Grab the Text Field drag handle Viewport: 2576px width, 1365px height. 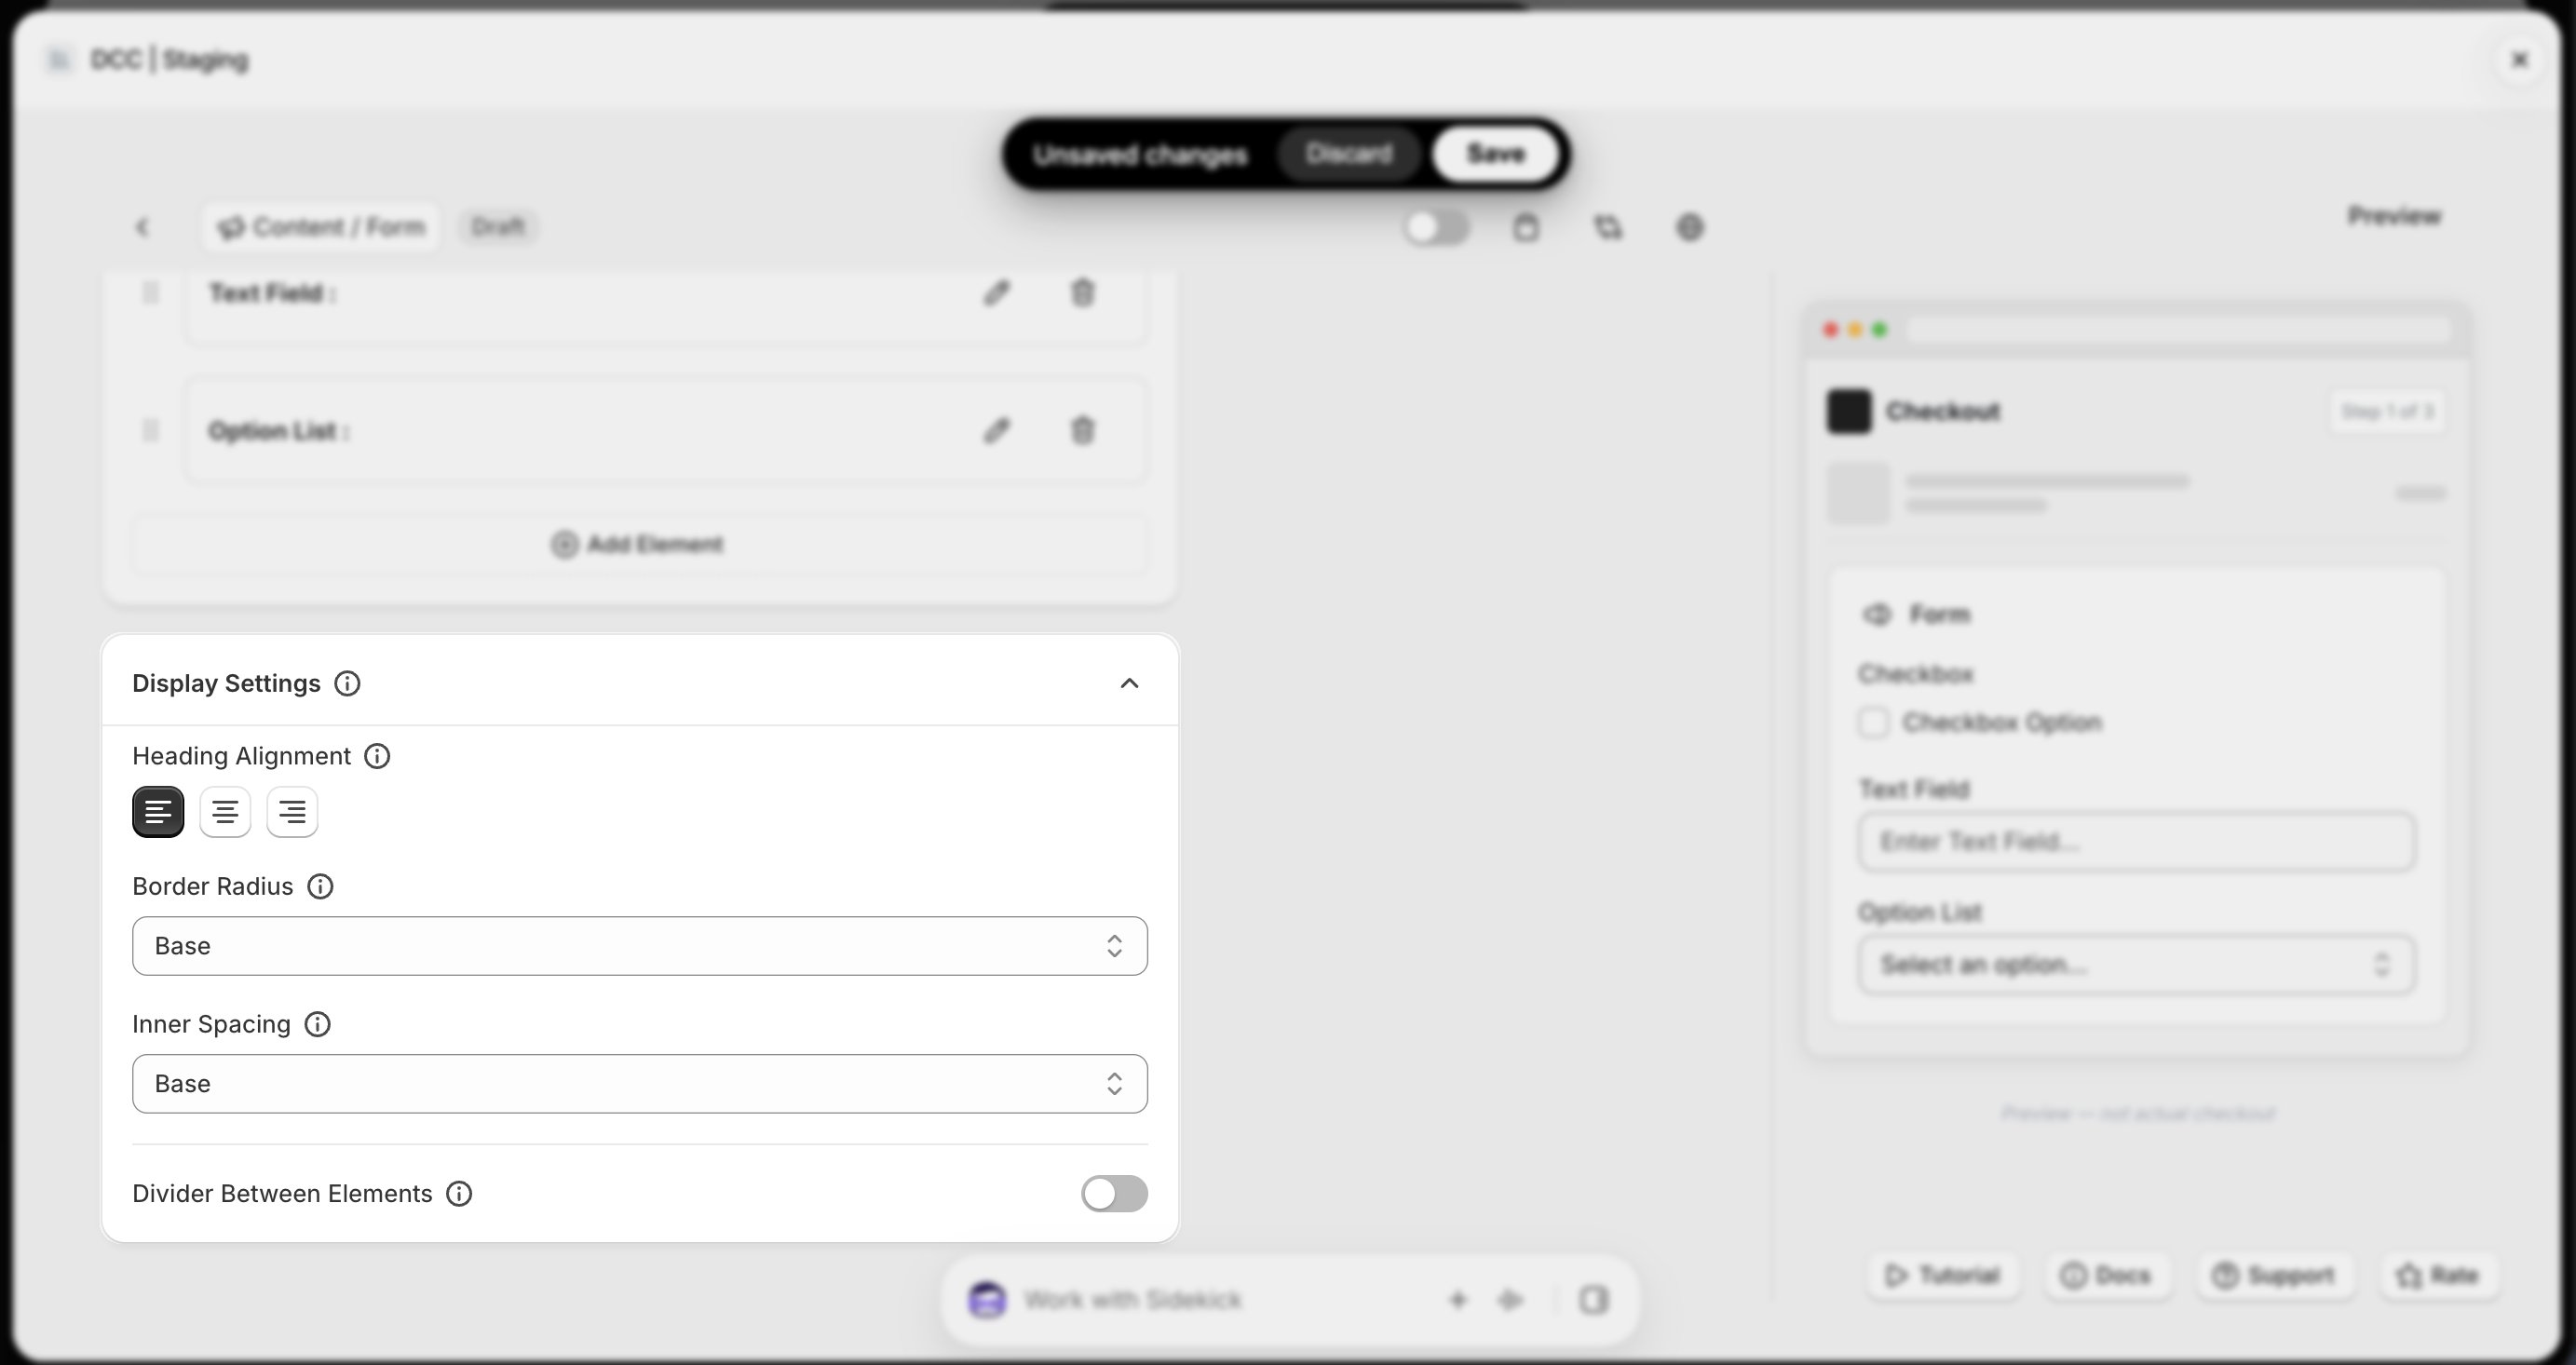[150, 292]
